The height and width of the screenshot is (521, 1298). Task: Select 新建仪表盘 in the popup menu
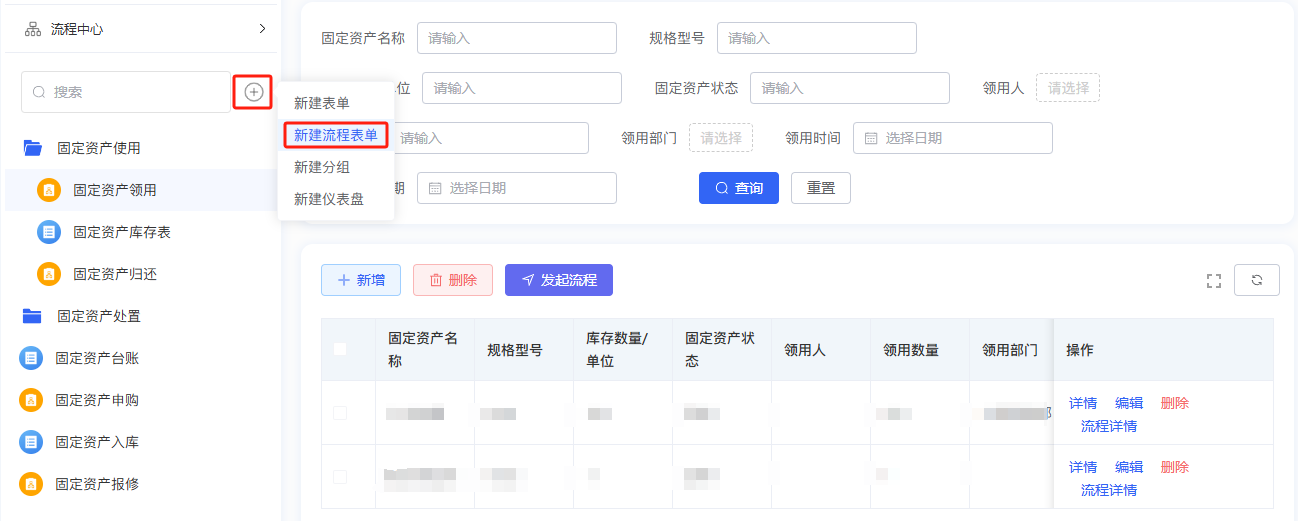pos(328,199)
